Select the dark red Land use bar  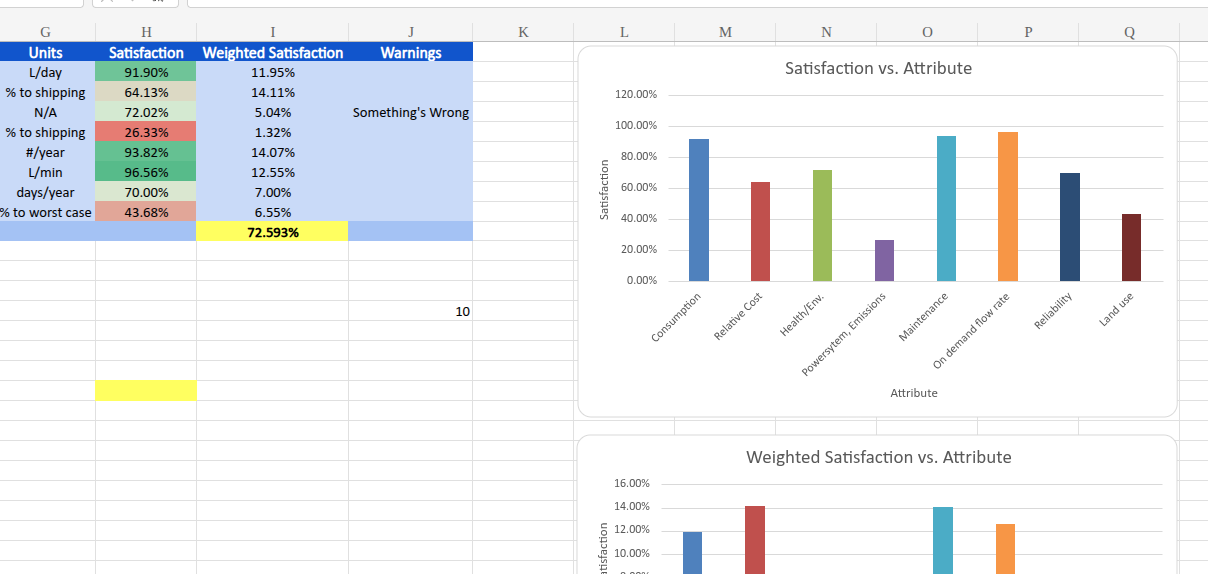(x=1131, y=248)
